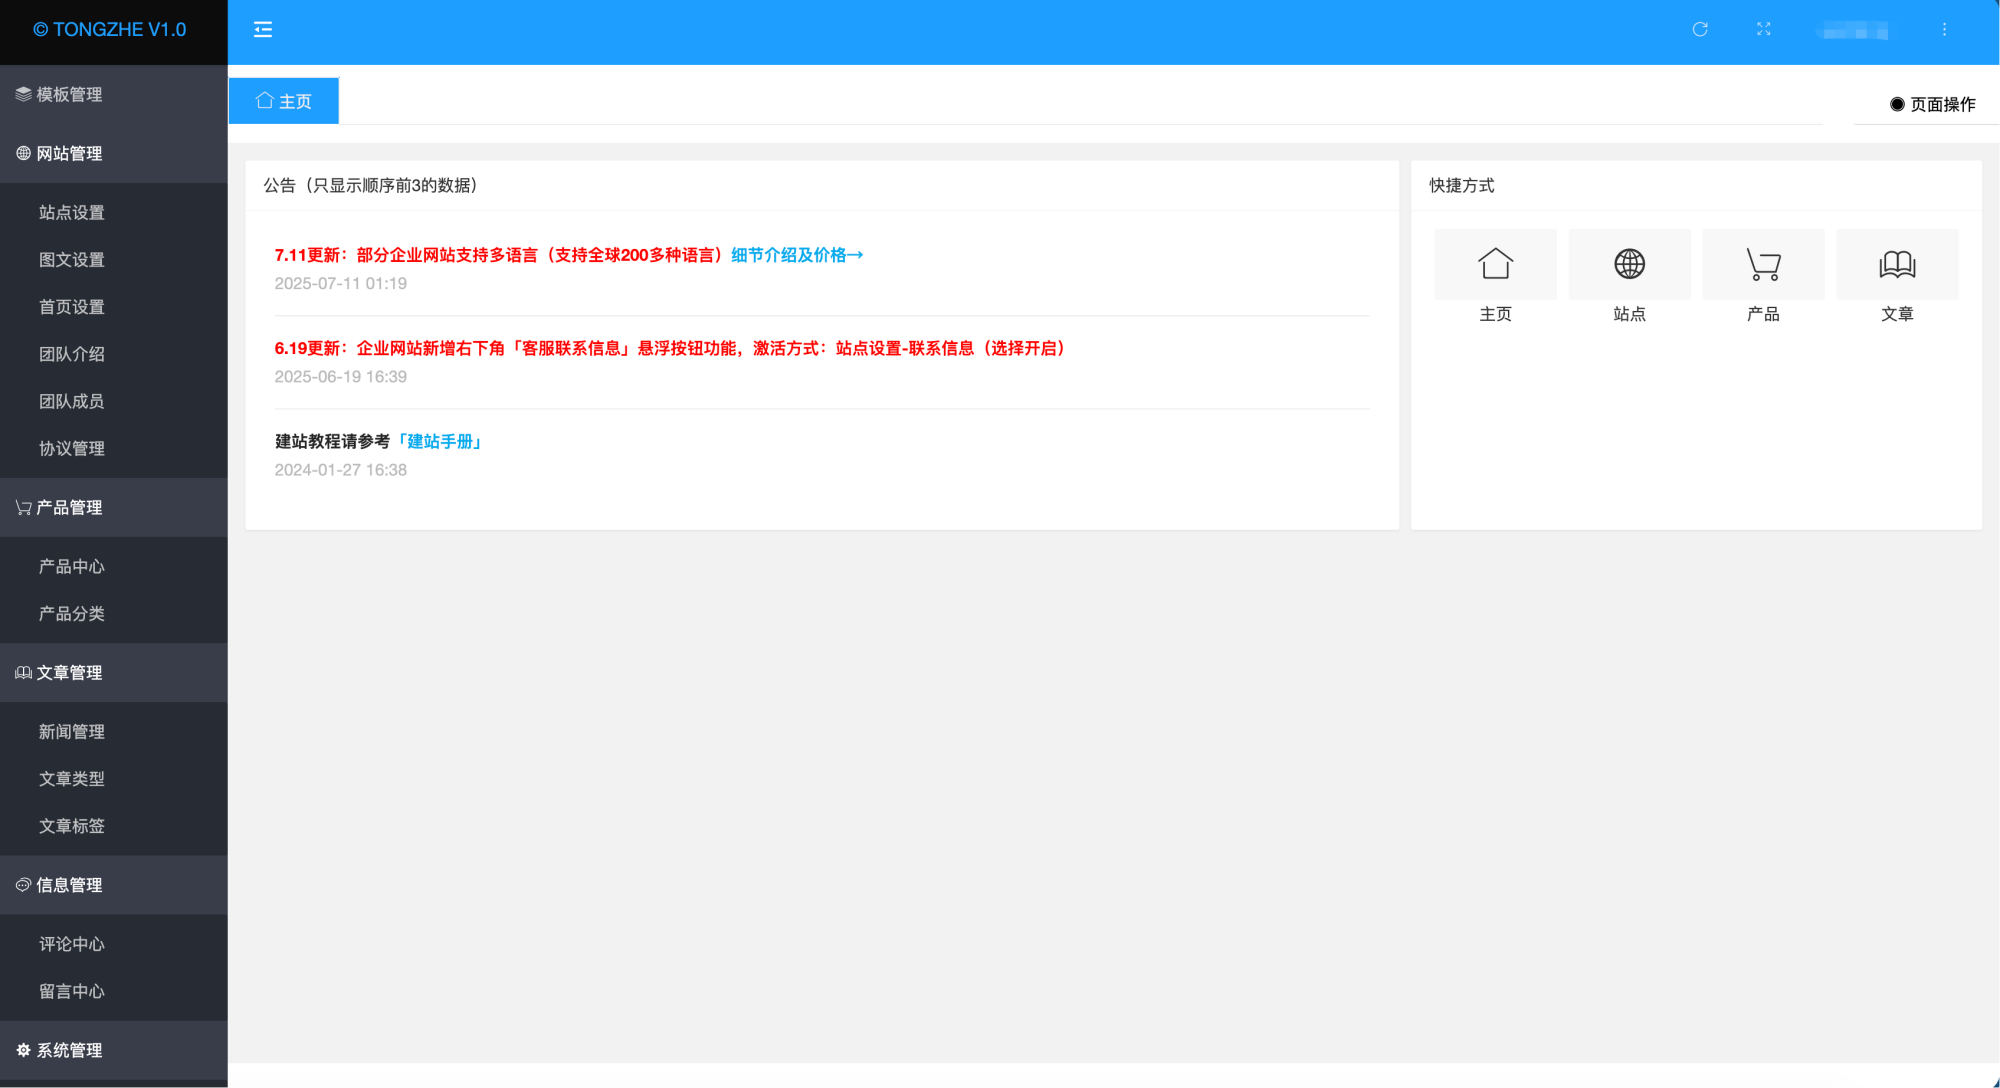Click the 6.19更新 announcement title
The height and width of the screenshot is (1088, 2000).
pos(670,348)
